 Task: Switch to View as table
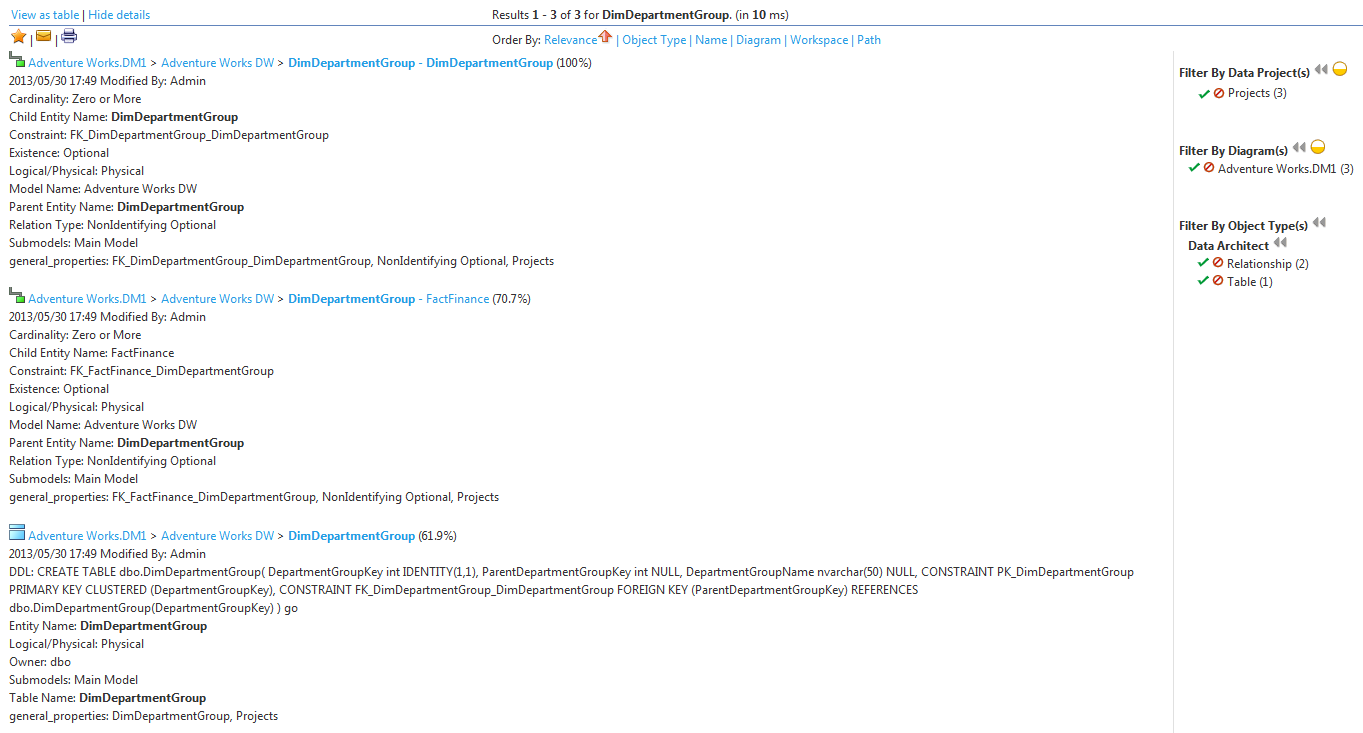45,15
